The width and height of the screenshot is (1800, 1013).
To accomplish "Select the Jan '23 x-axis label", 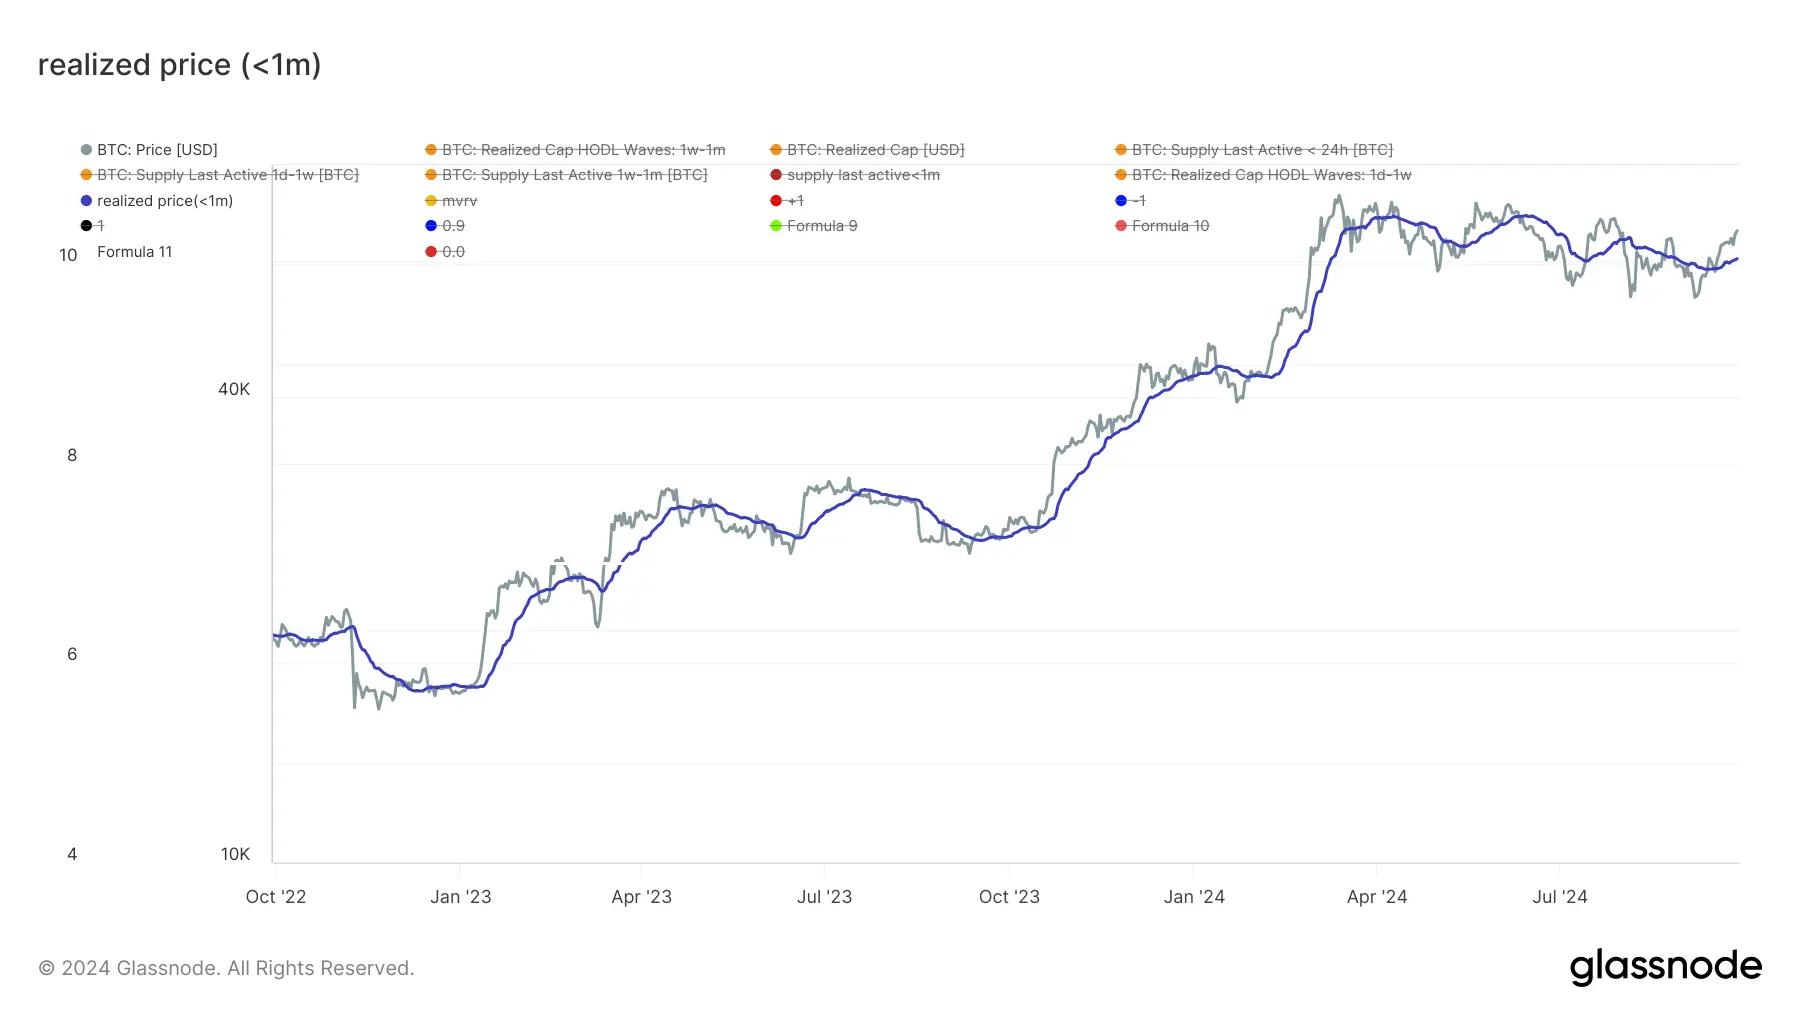I will click(x=460, y=897).
